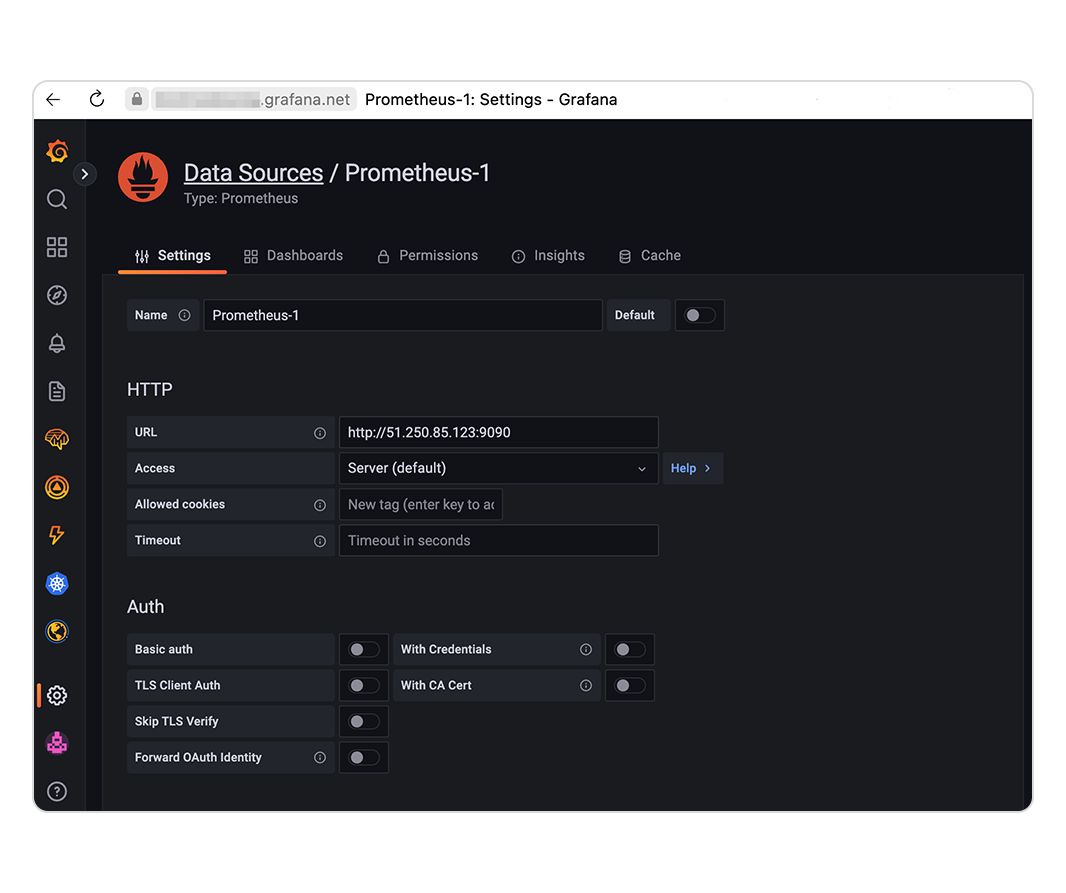Image resolution: width=1066 pixels, height=893 pixels.
Task: Open the Configuration gear icon in sidebar
Action: point(57,695)
